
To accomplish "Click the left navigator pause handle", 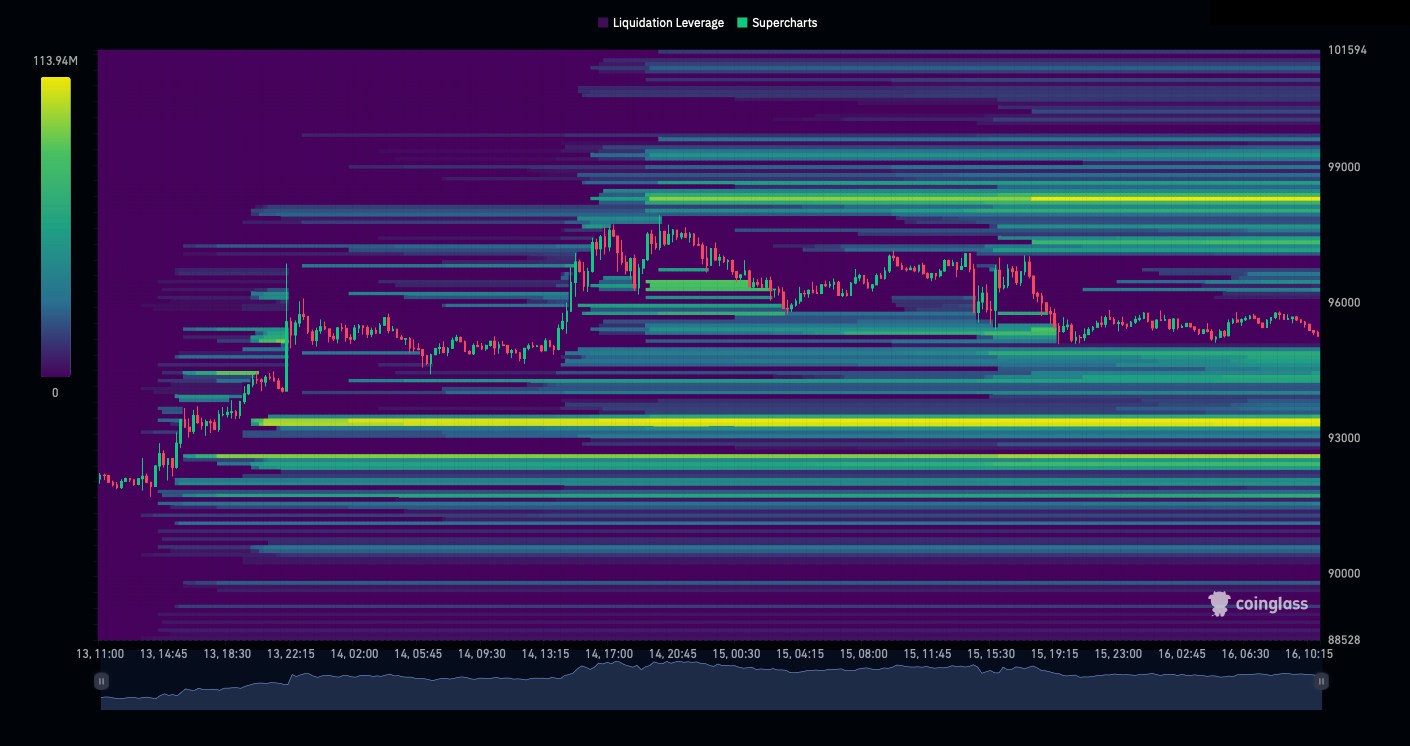I will [x=101, y=681].
